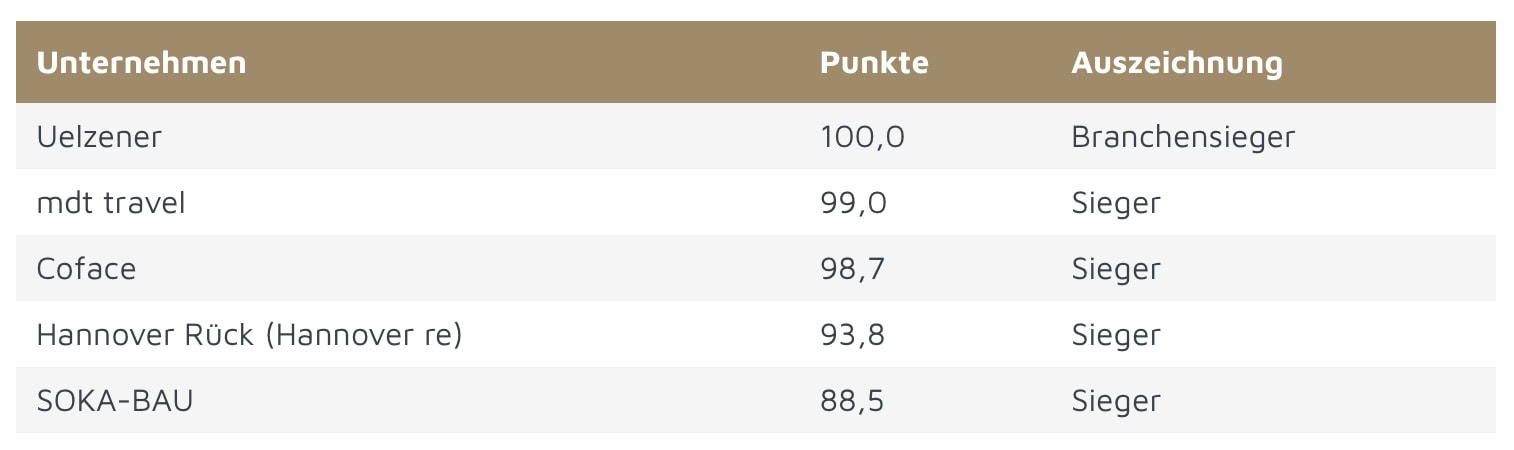The width and height of the screenshot is (1514, 450).
Task: Click the 99,0 points value
Action: [853, 203]
